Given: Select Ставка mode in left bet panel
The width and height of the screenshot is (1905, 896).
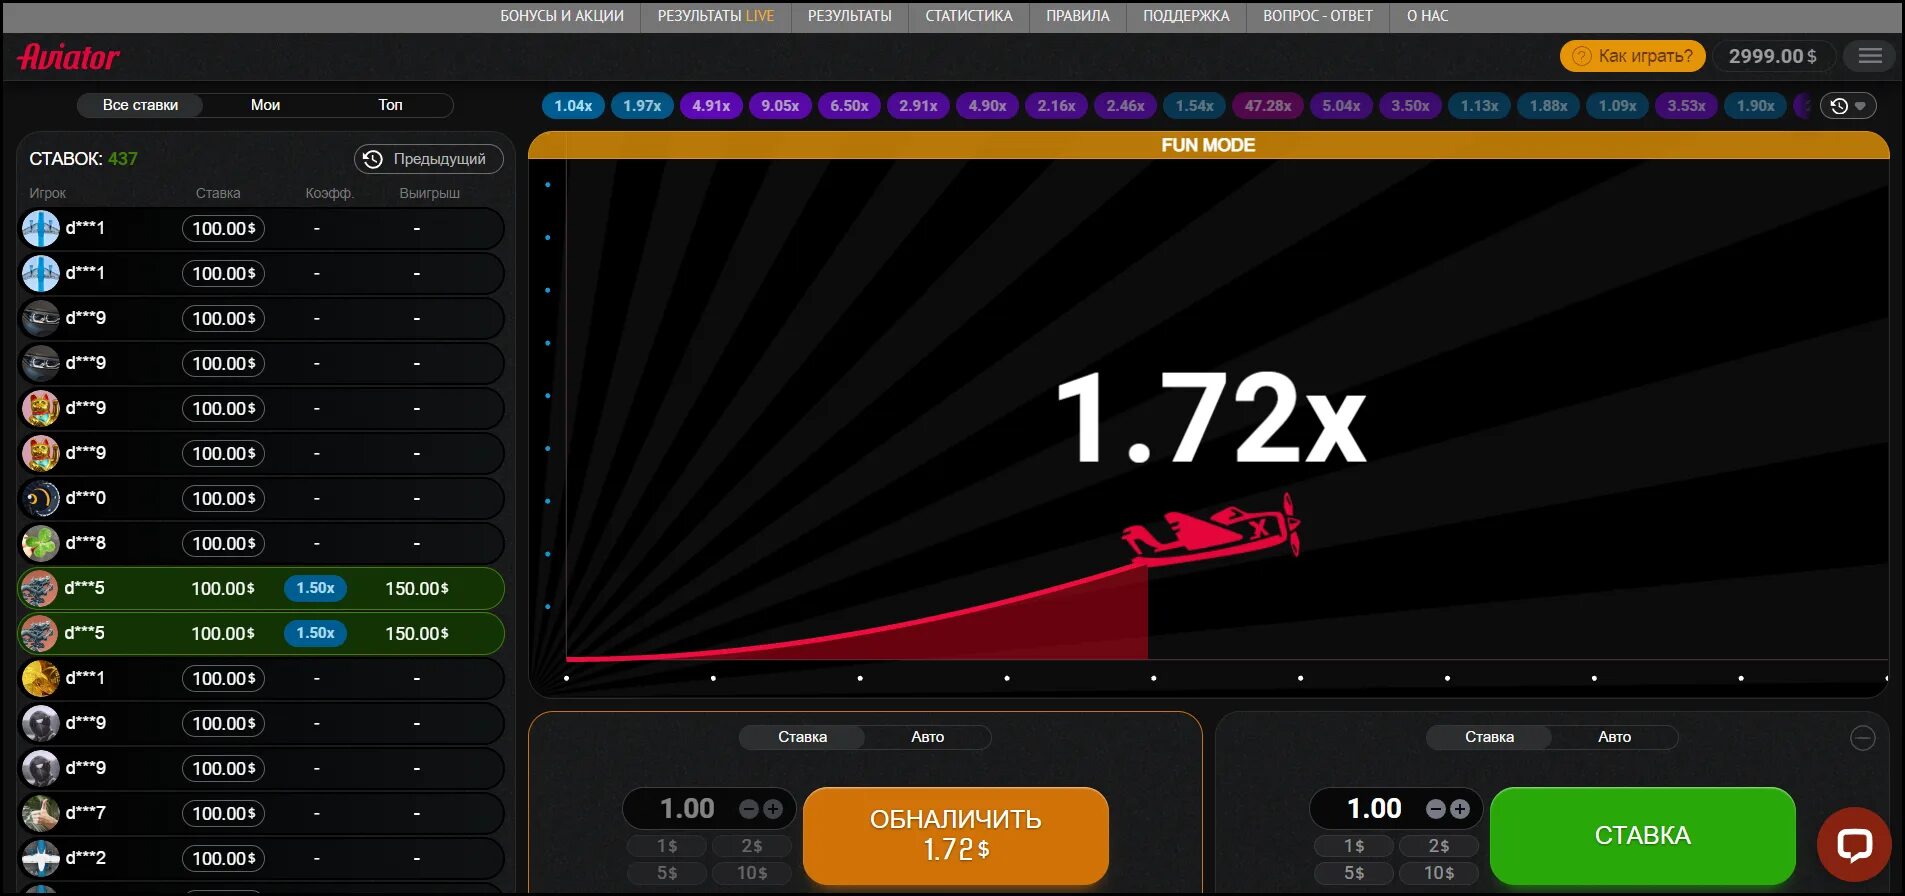Looking at the screenshot, I should pyautogui.click(x=802, y=737).
